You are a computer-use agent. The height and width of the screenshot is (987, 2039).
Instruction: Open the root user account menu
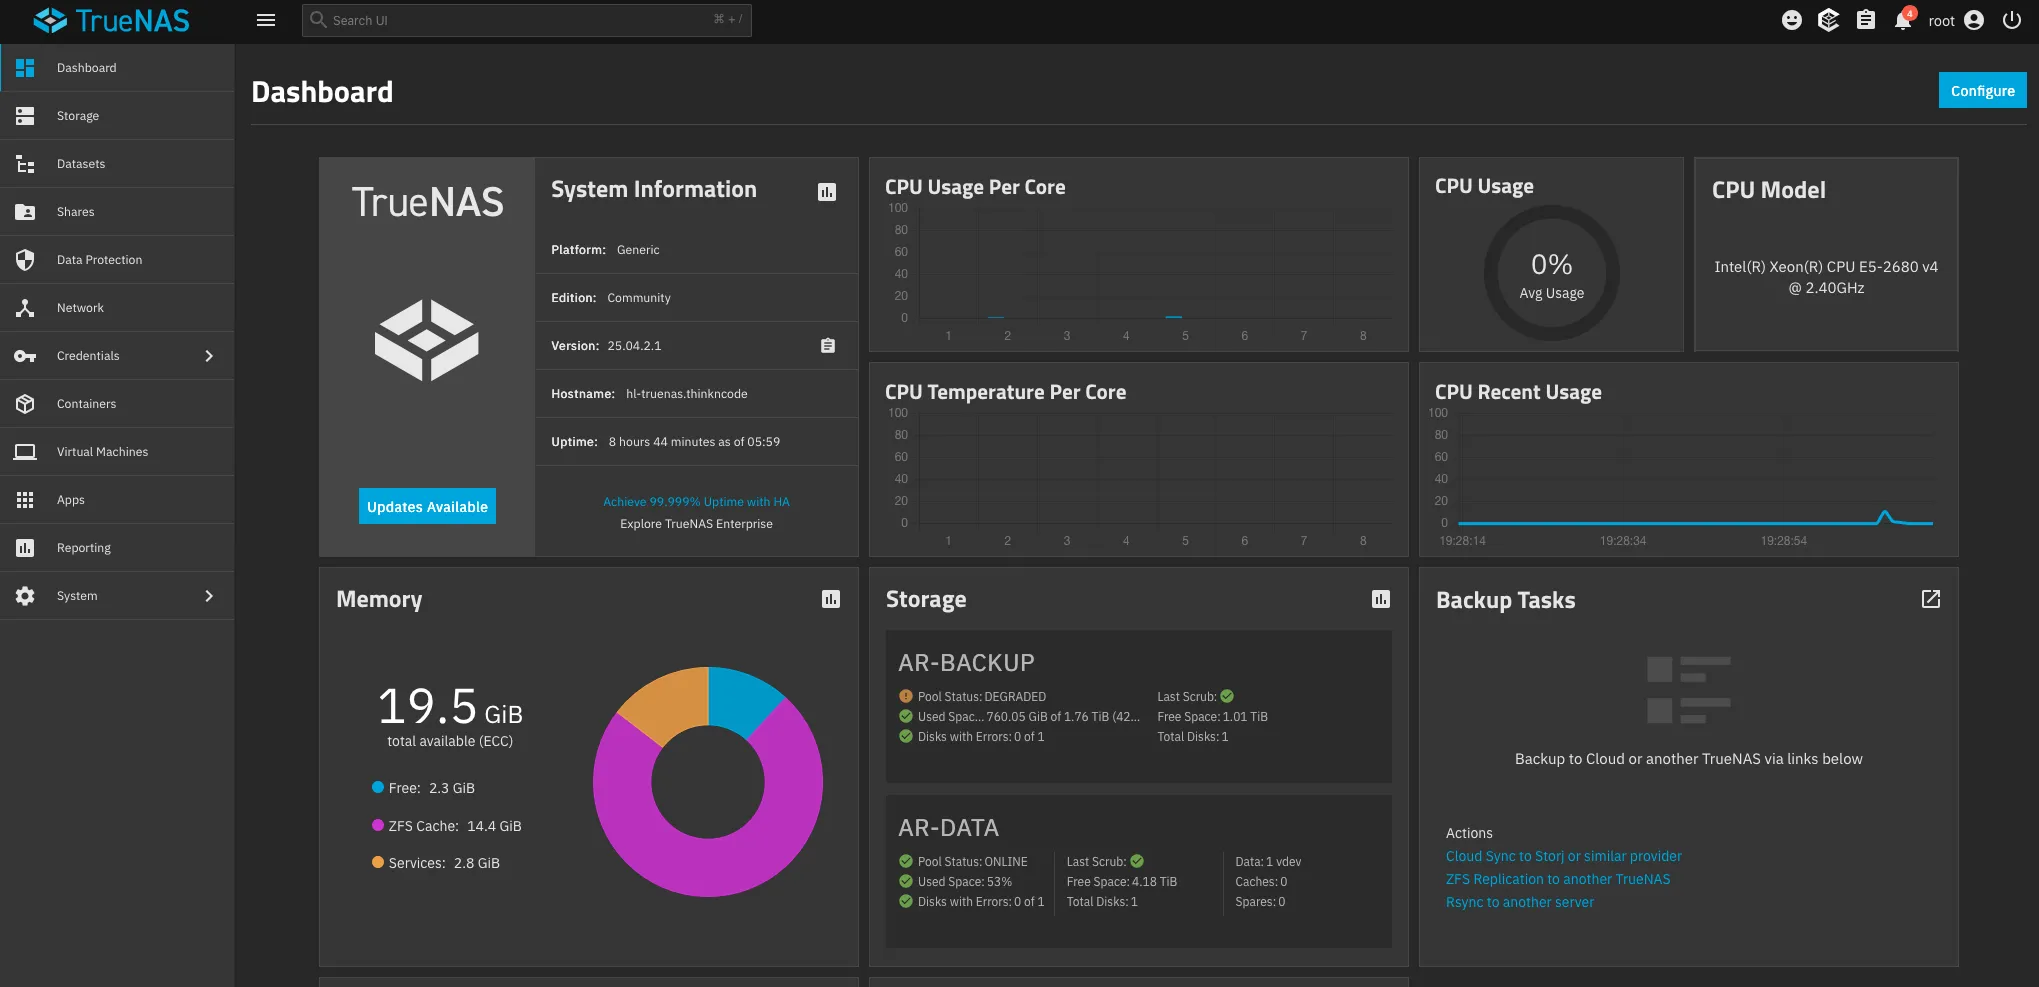[x=1956, y=20]
